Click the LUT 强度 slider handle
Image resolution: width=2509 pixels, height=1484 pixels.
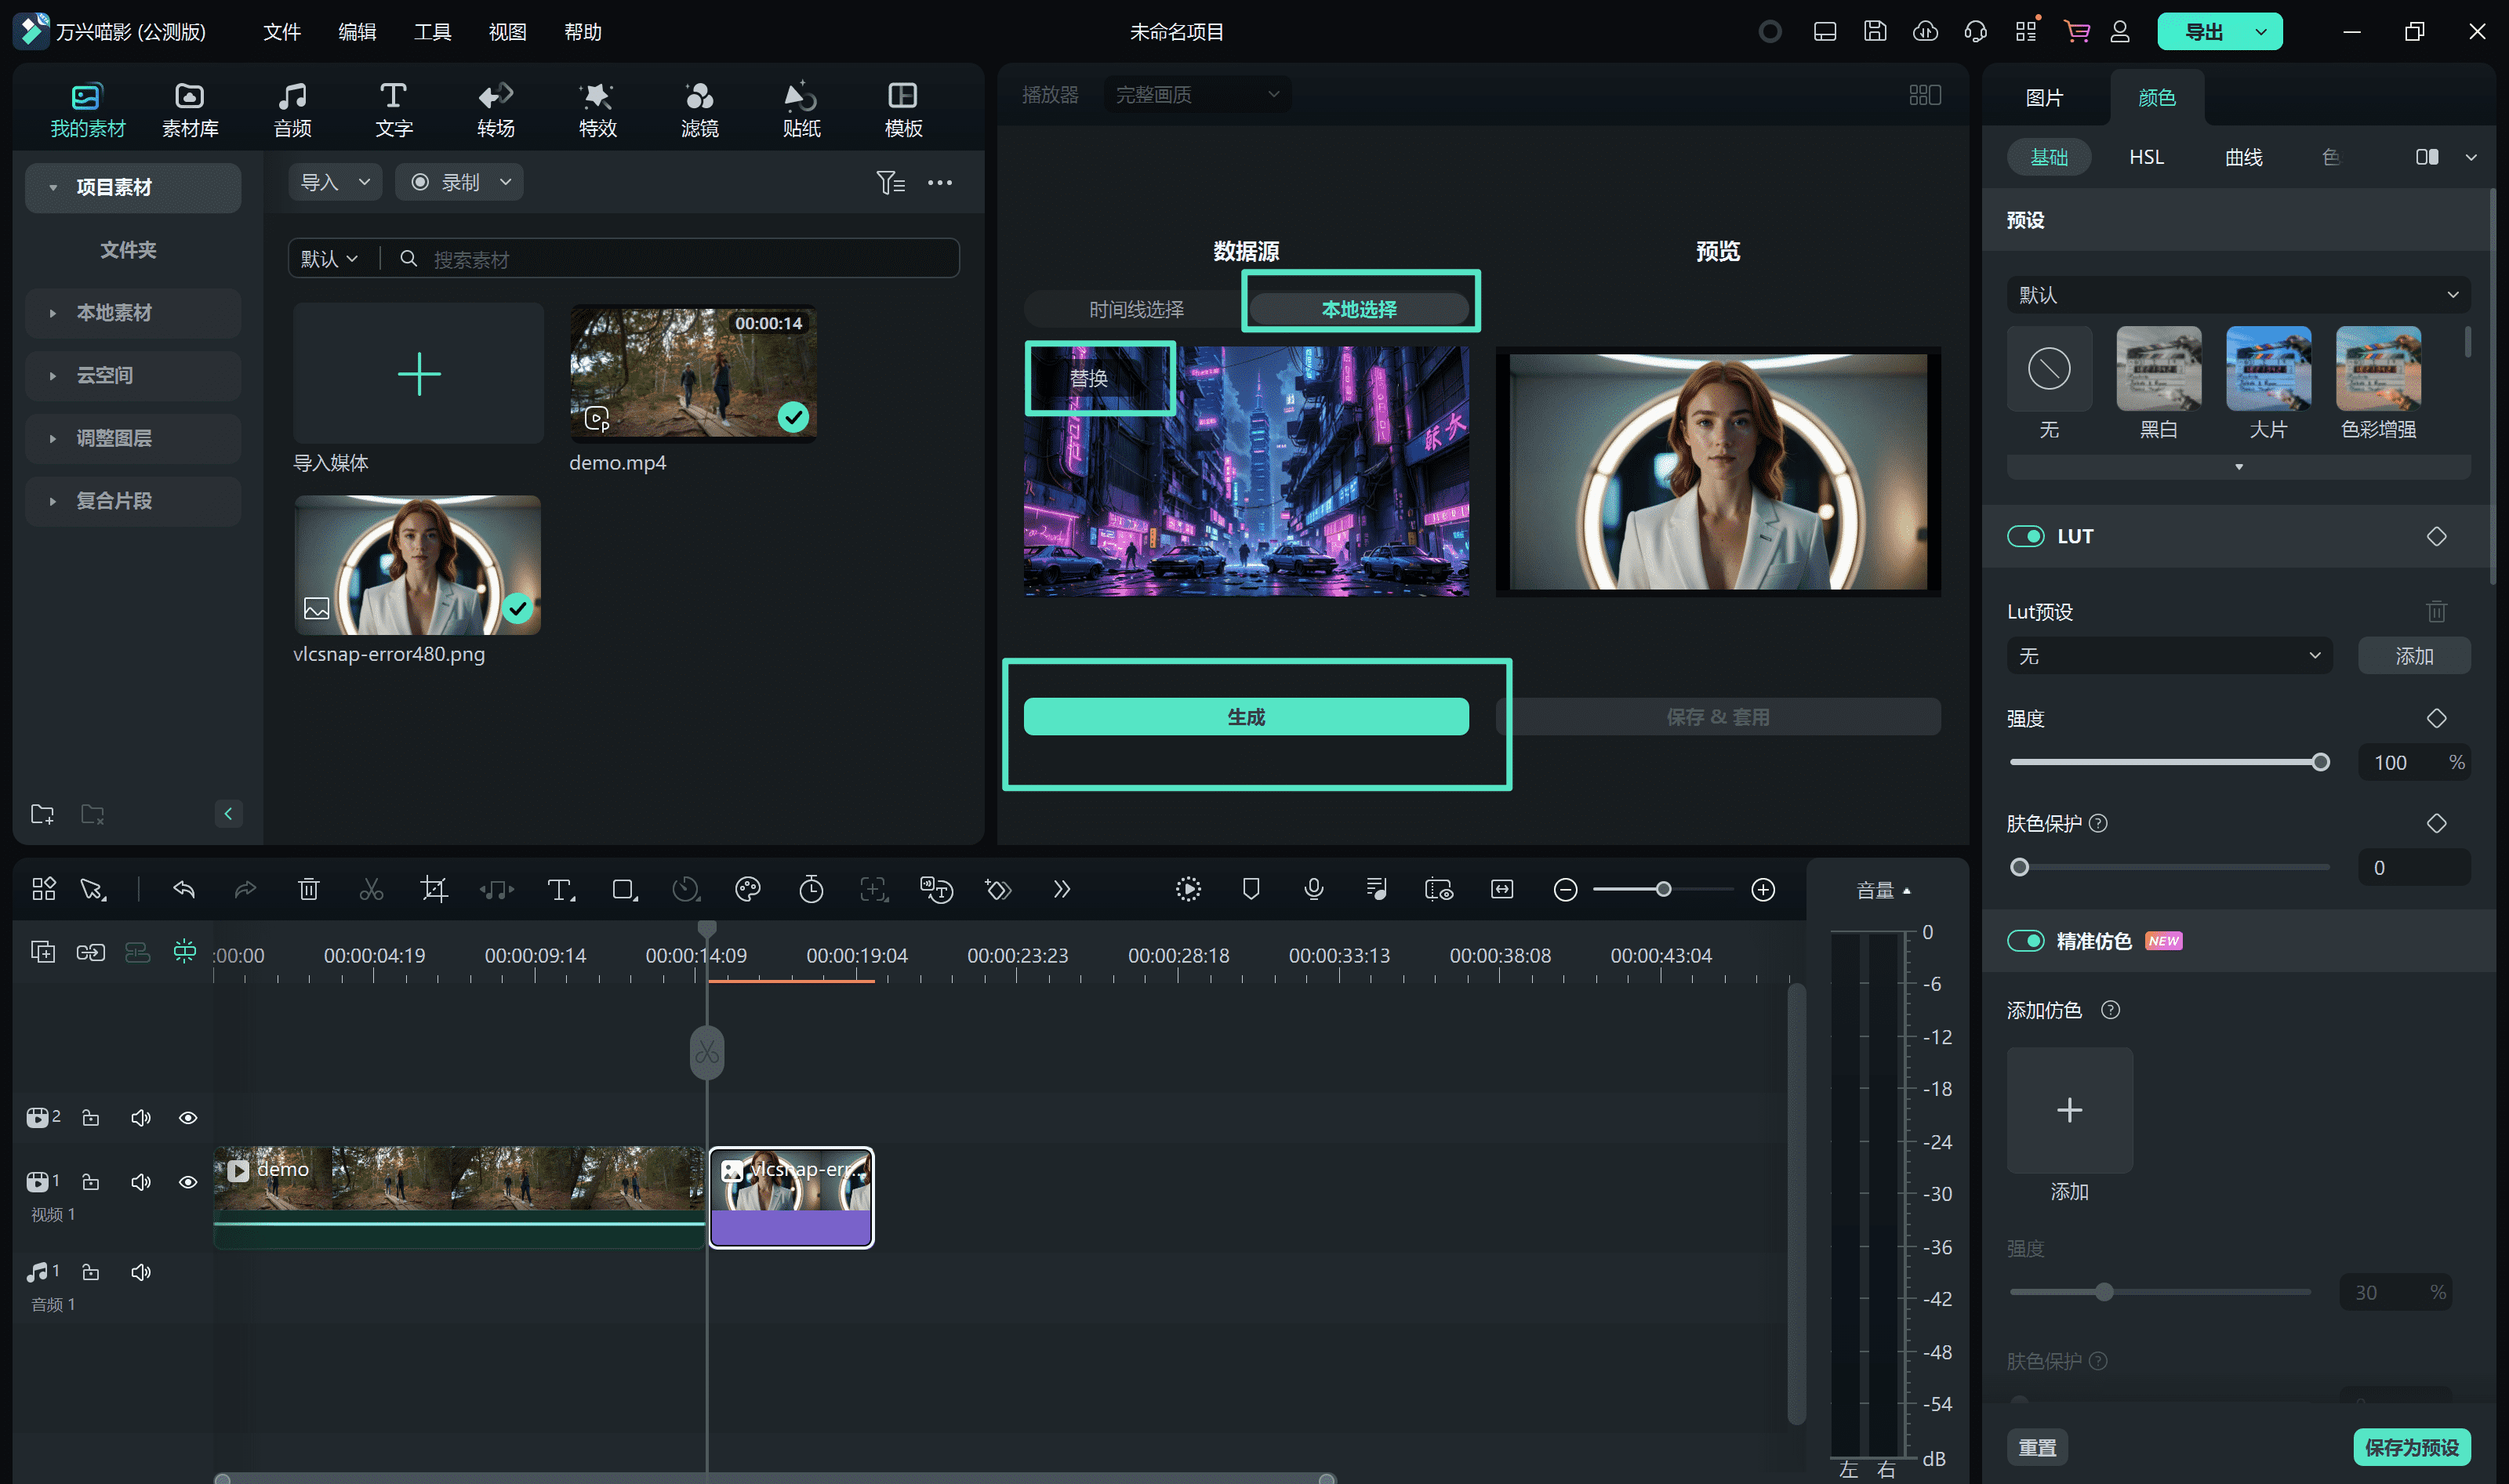[x=2320, y=762]
